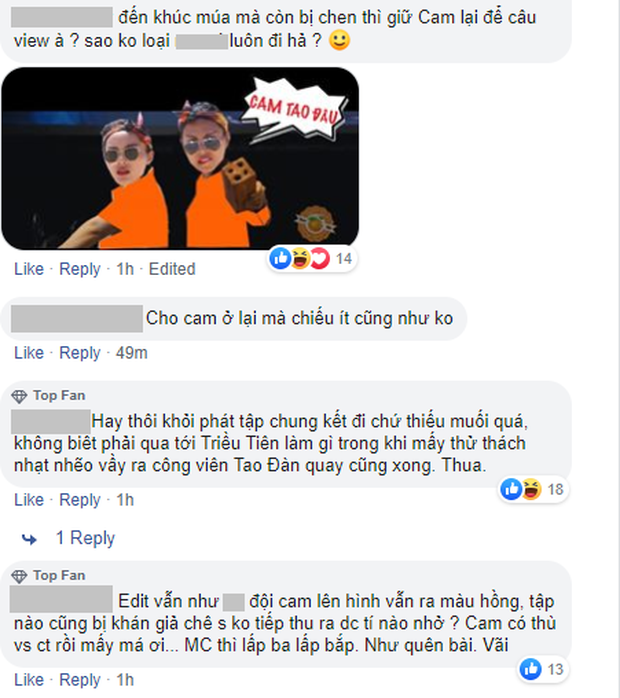Click like reaction icon beside count 13
Viewport: 620px width, 698px height.
click(531, 669)
